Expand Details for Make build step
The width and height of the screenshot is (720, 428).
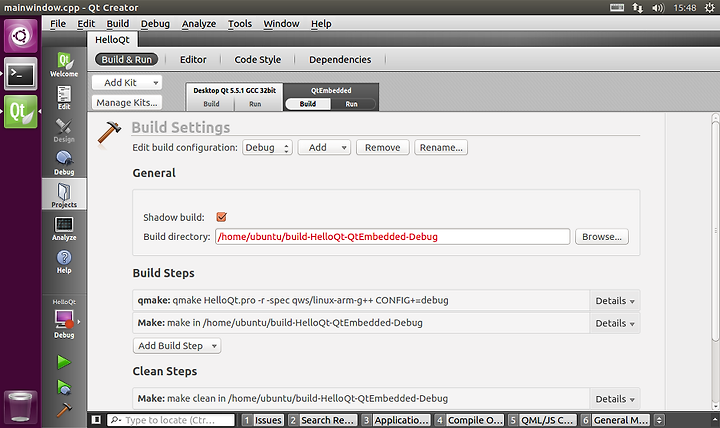point(614,323)
